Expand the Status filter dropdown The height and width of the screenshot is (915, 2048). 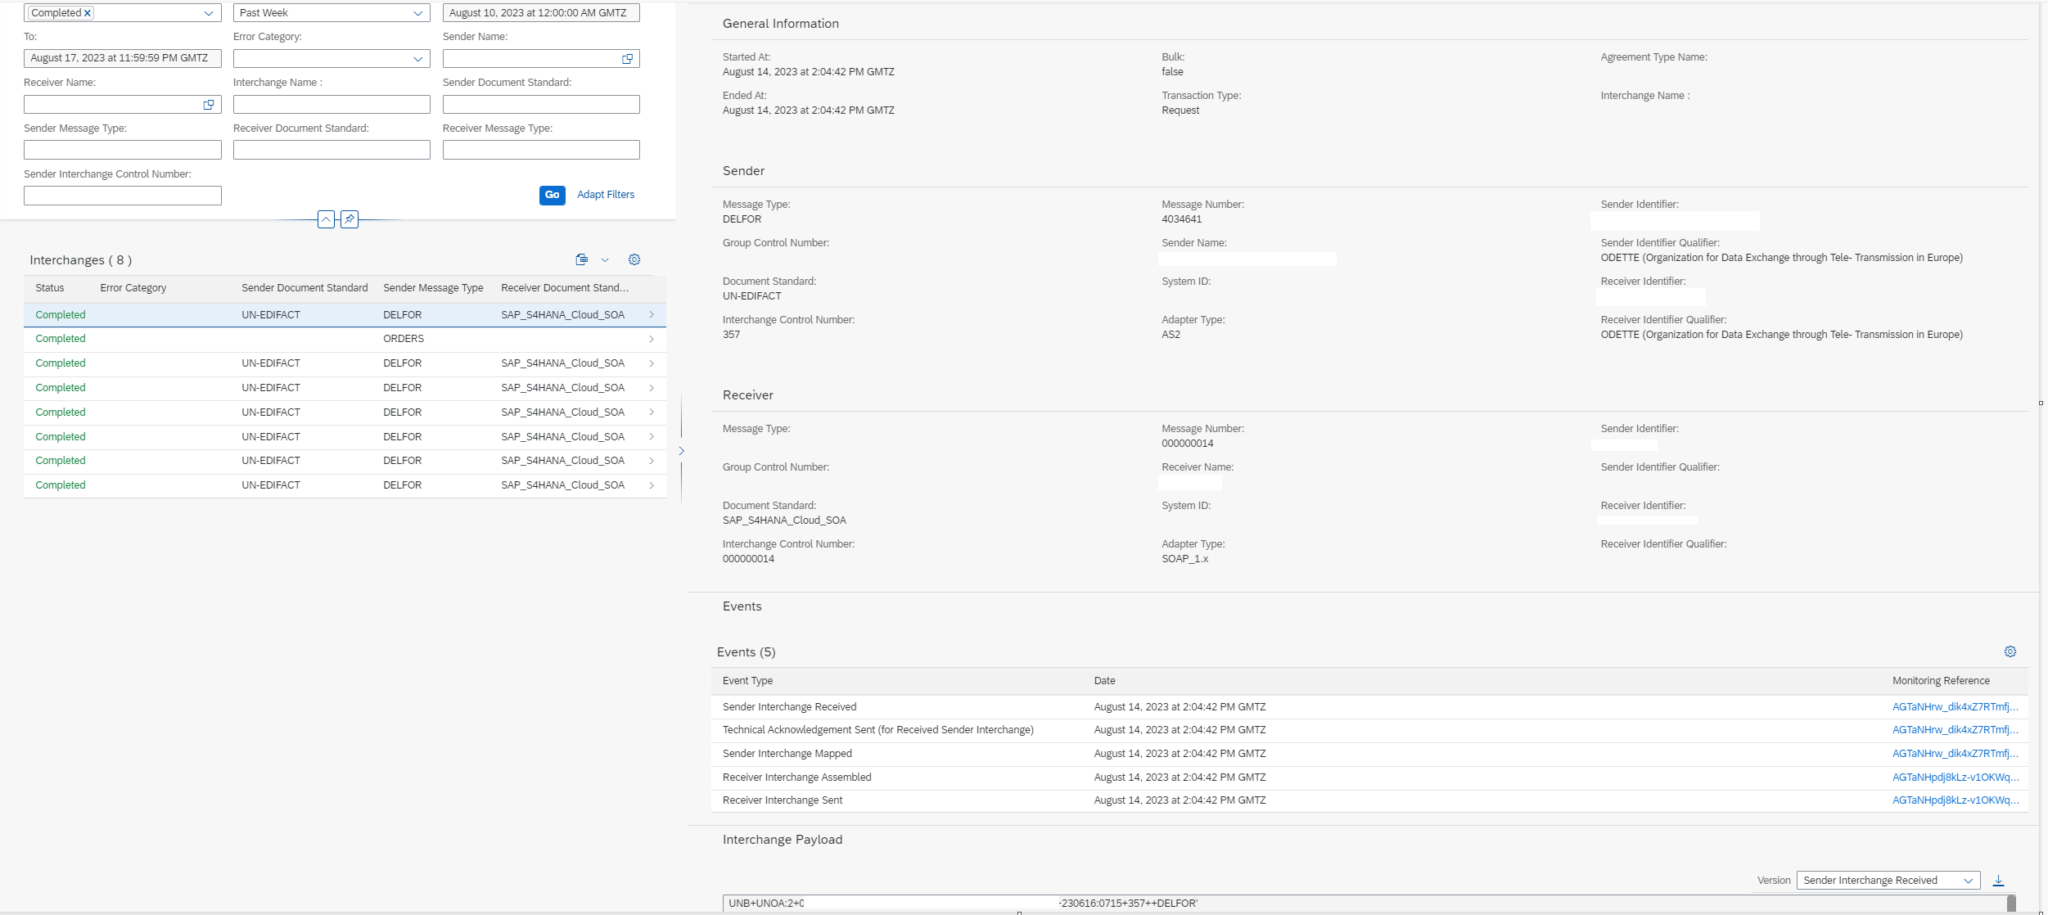[x=209, y=13]
